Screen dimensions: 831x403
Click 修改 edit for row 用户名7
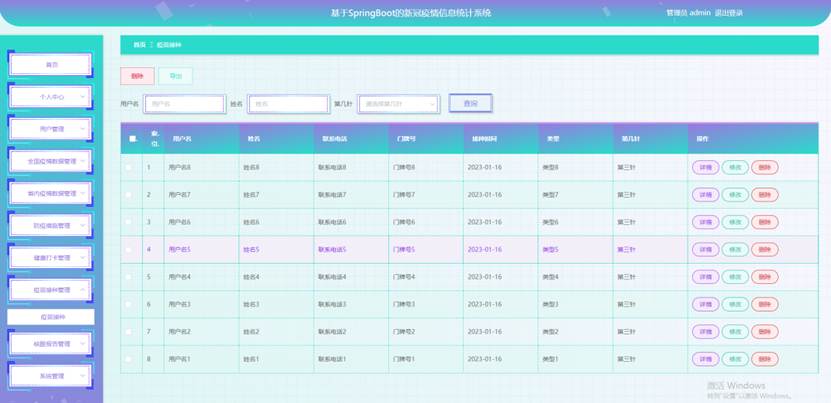[x=735, y=195]
